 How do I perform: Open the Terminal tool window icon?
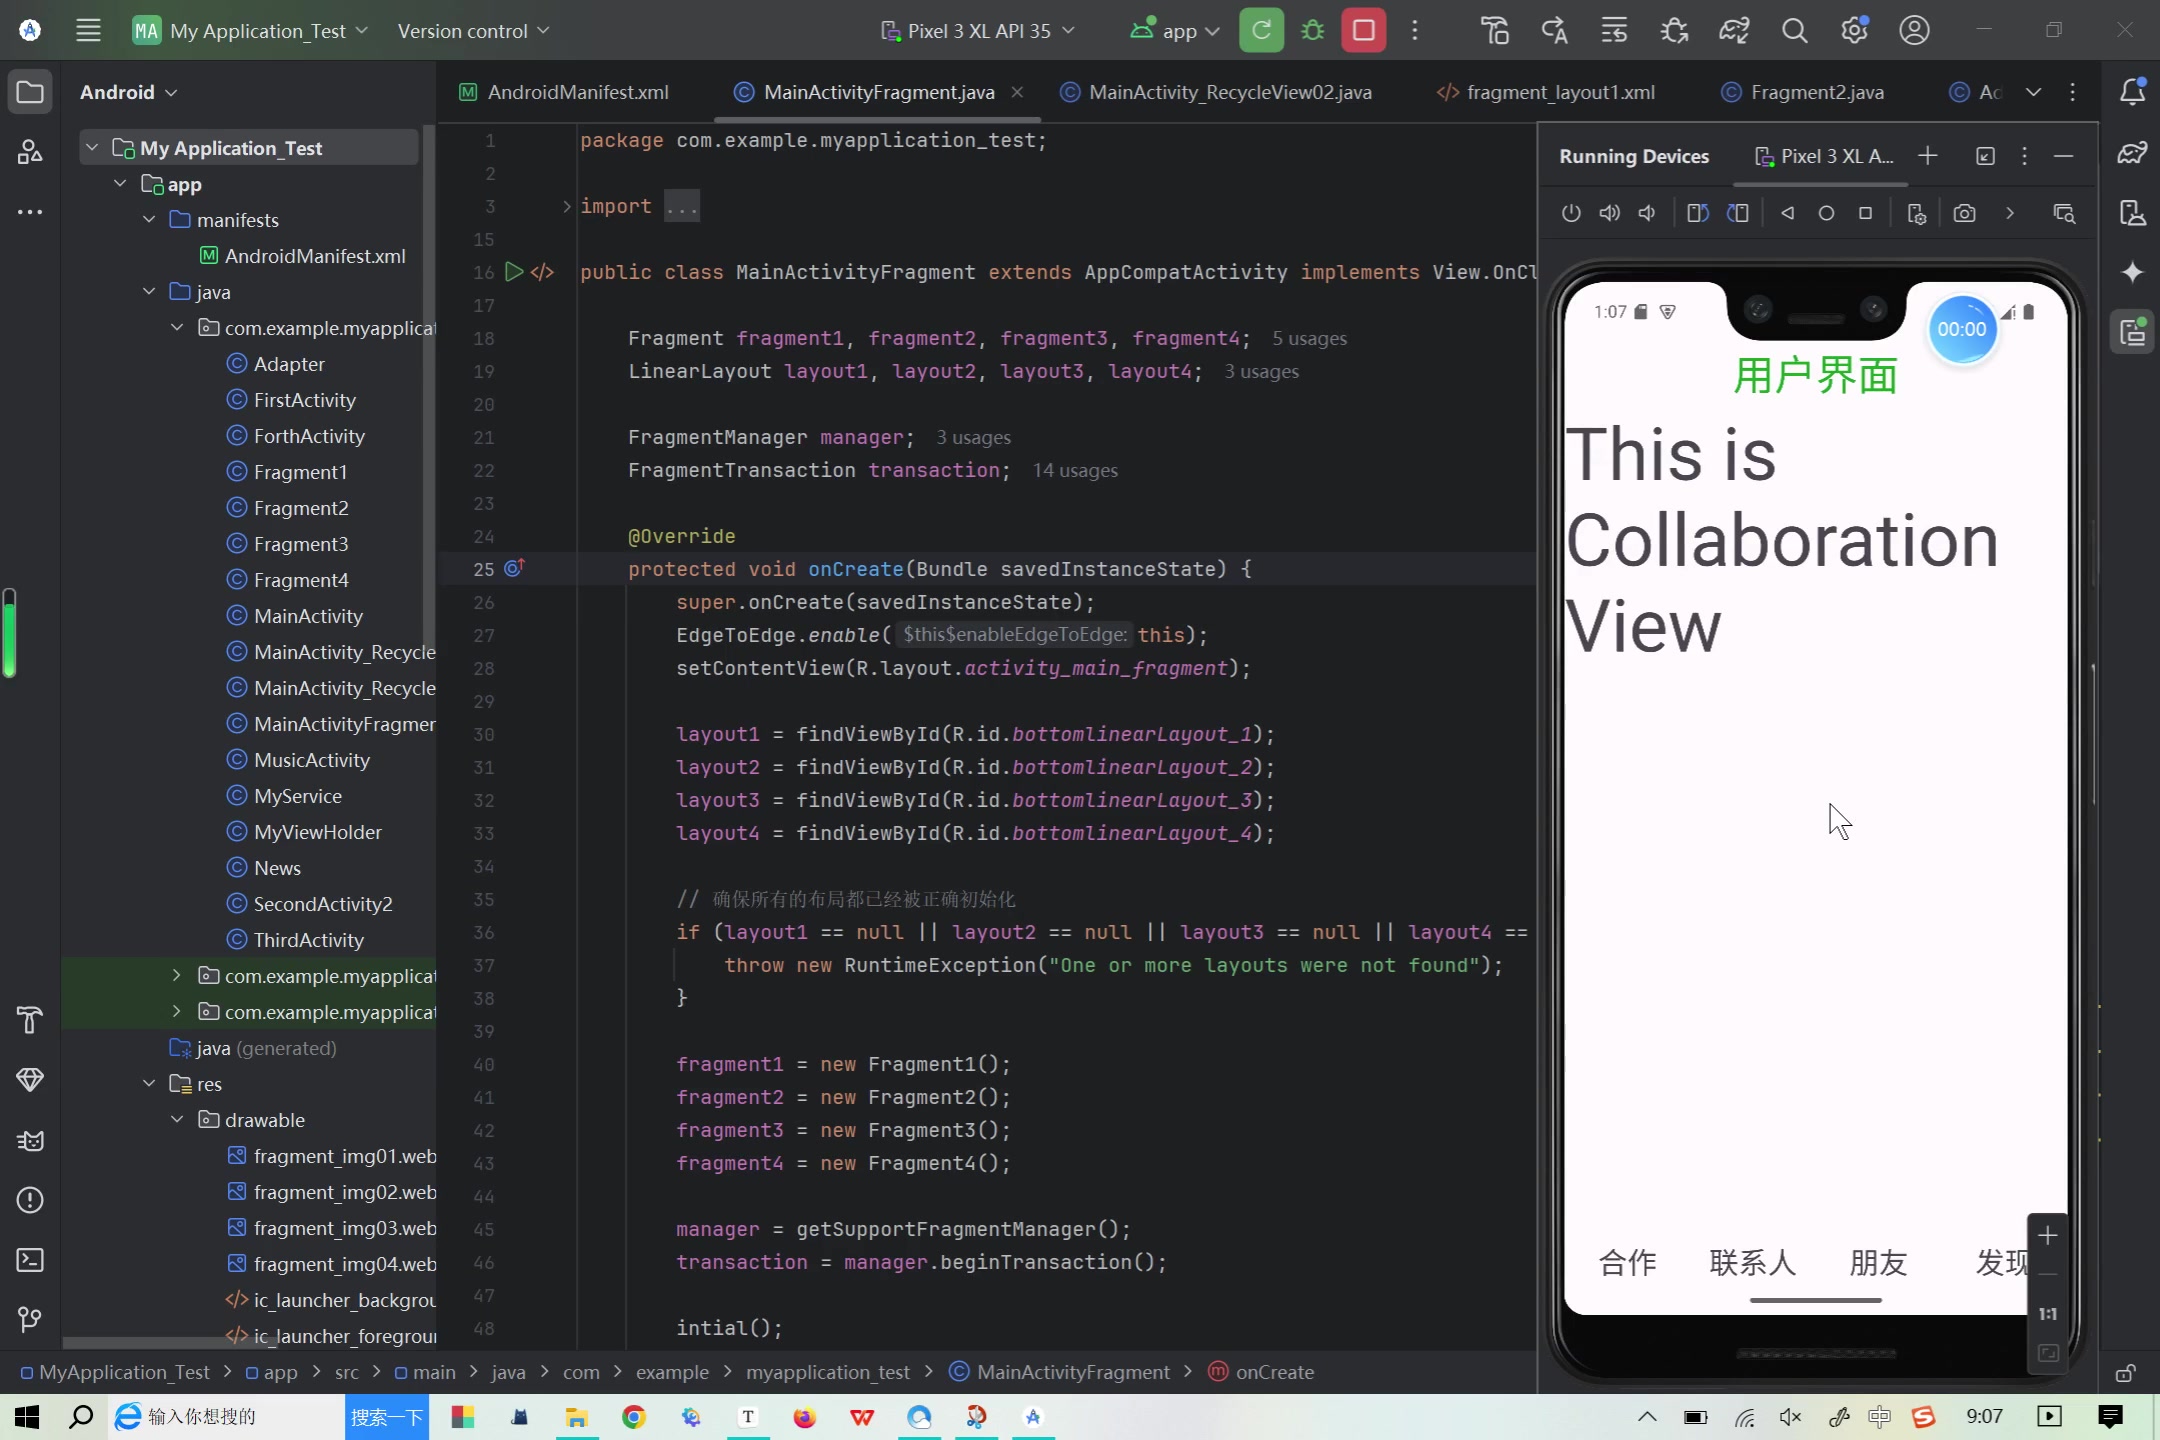click(x=30, y=1260)
